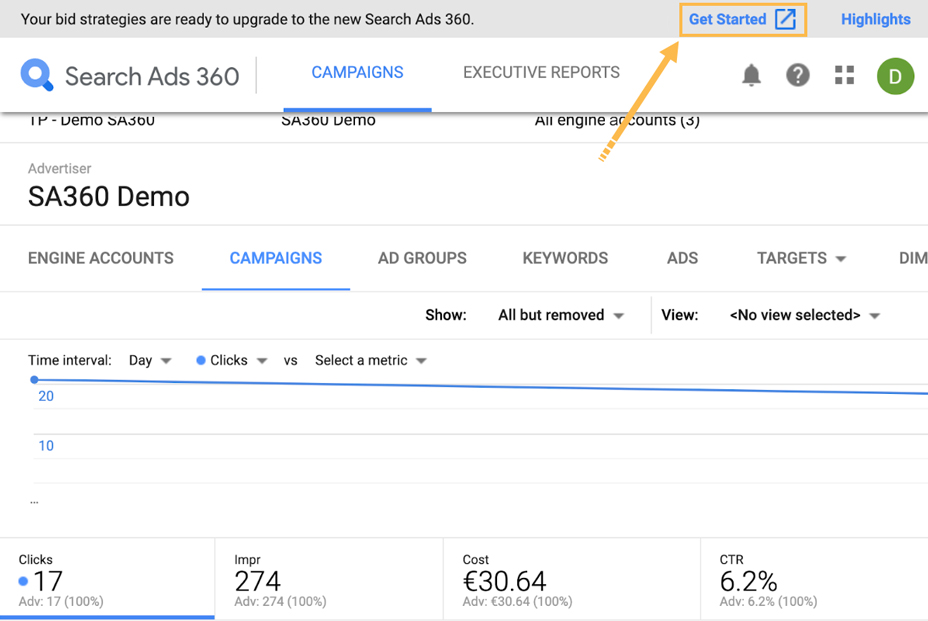Select the Cost €30.64 summary card
Screen dimensions: 928x621
click(572, 579)
